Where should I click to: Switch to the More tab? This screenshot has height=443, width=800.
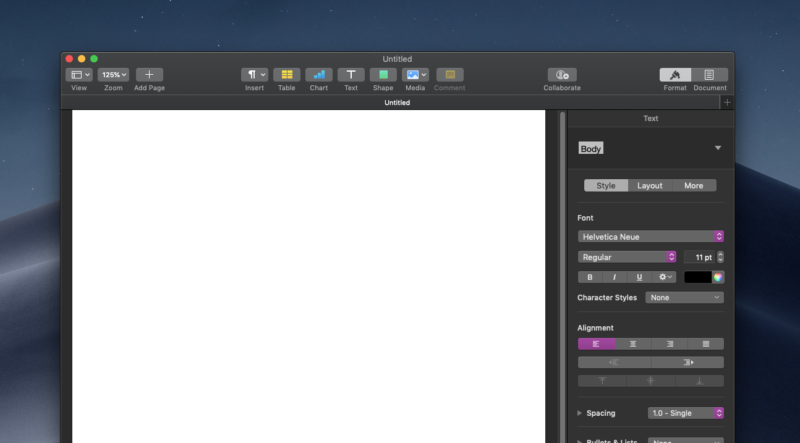point(694,185)
